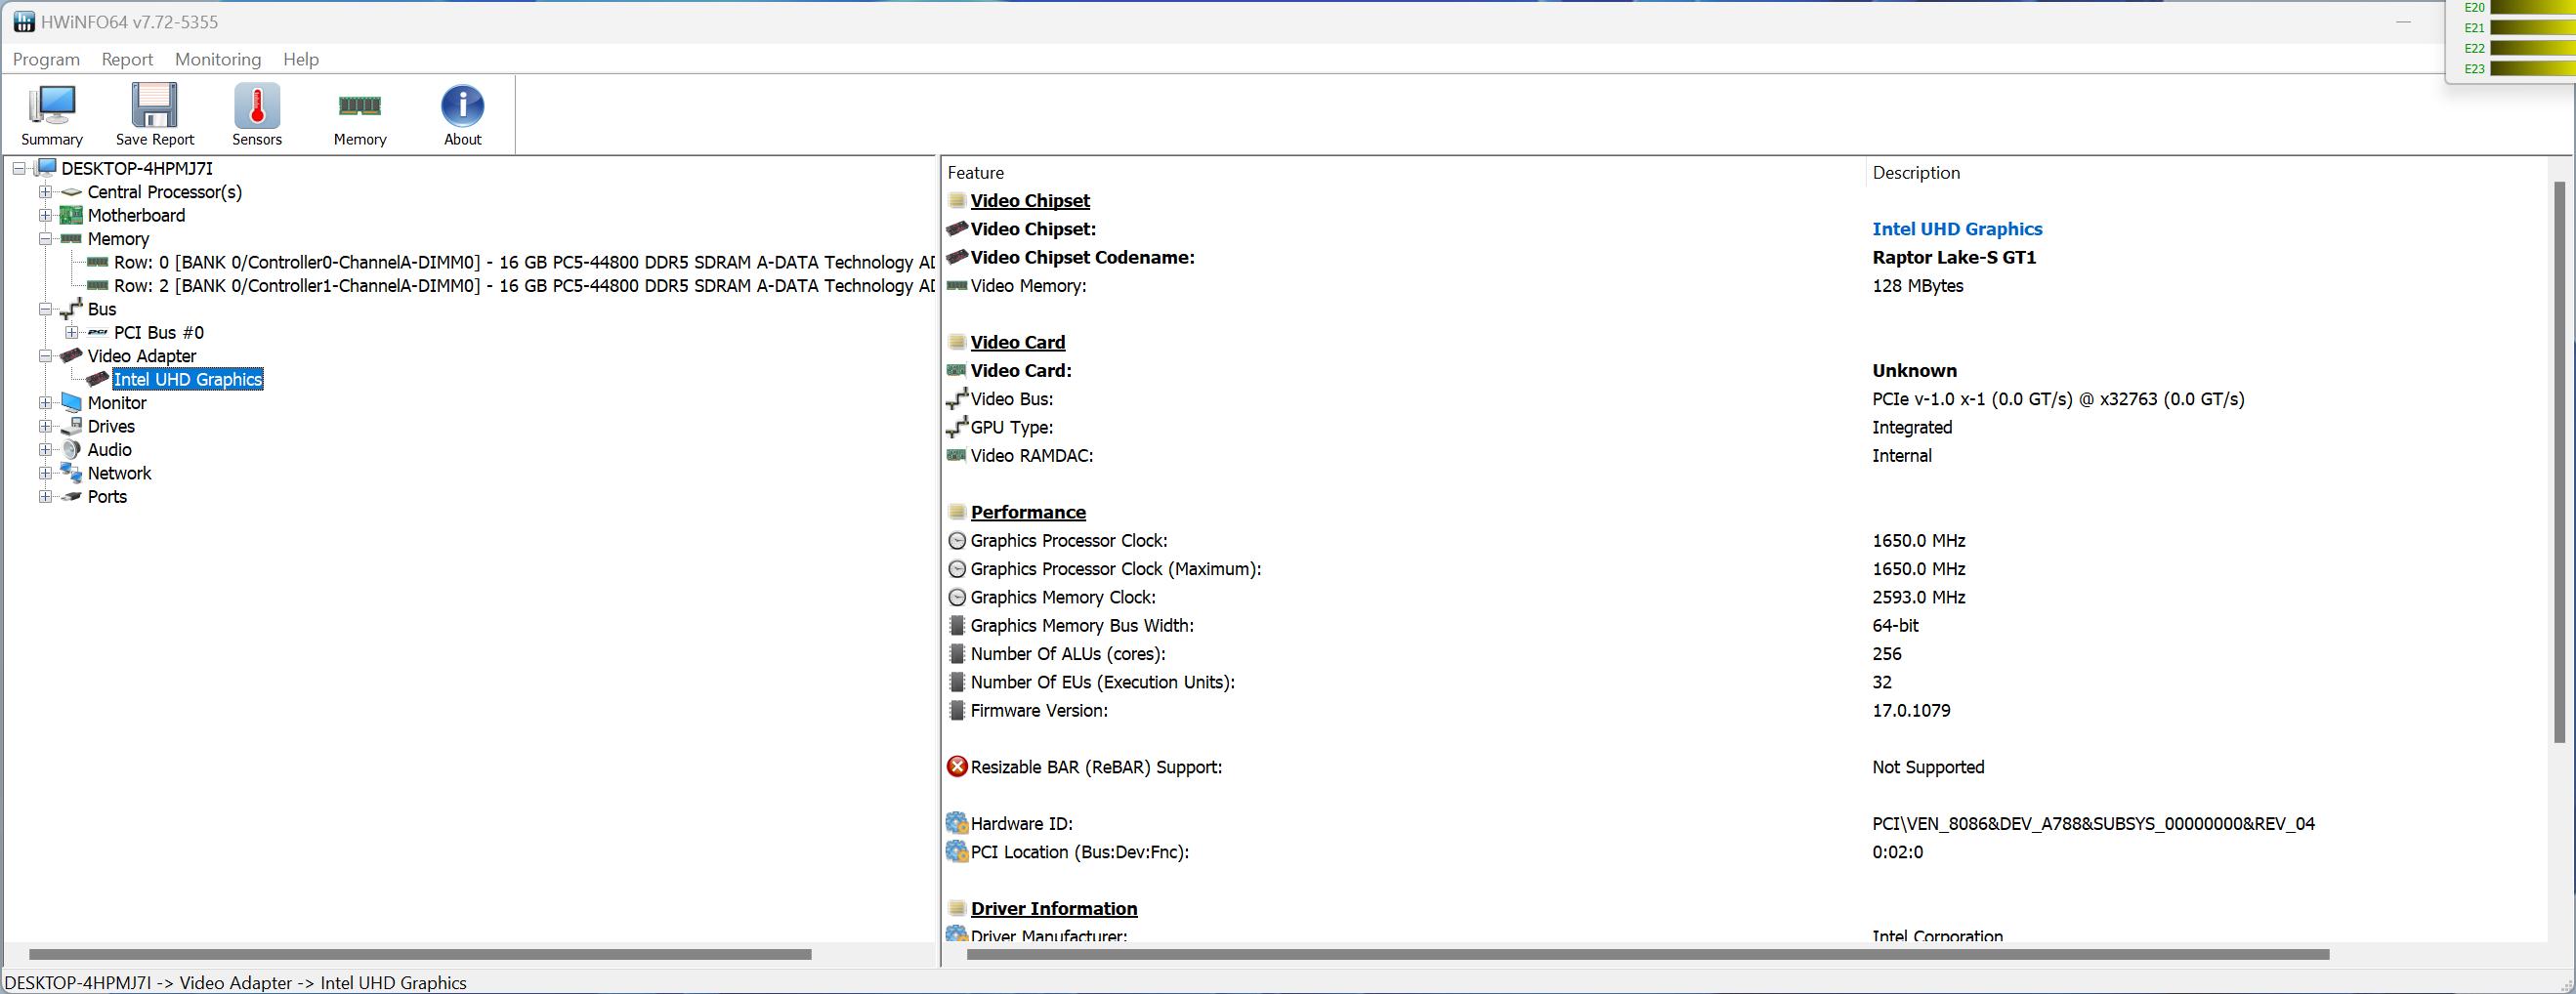Click the Description column header

tap(1915, 172)
